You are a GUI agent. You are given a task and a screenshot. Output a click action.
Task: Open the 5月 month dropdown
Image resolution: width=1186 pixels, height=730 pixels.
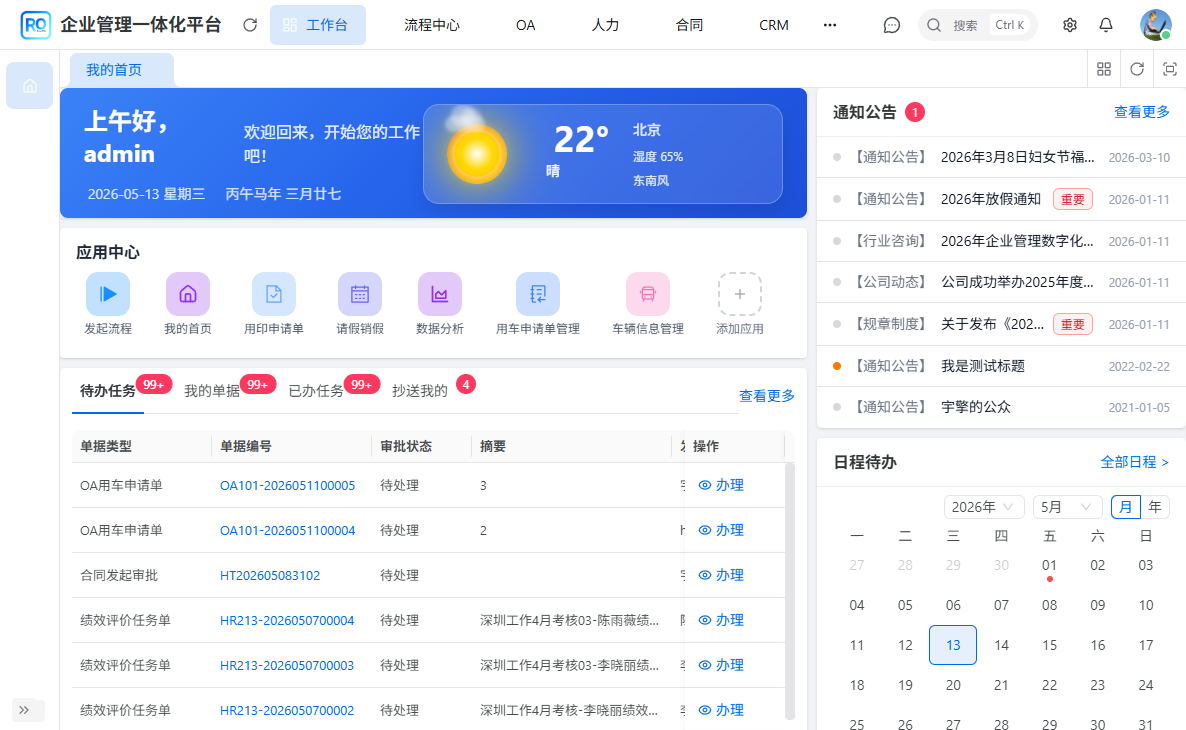pos(1065,507)
